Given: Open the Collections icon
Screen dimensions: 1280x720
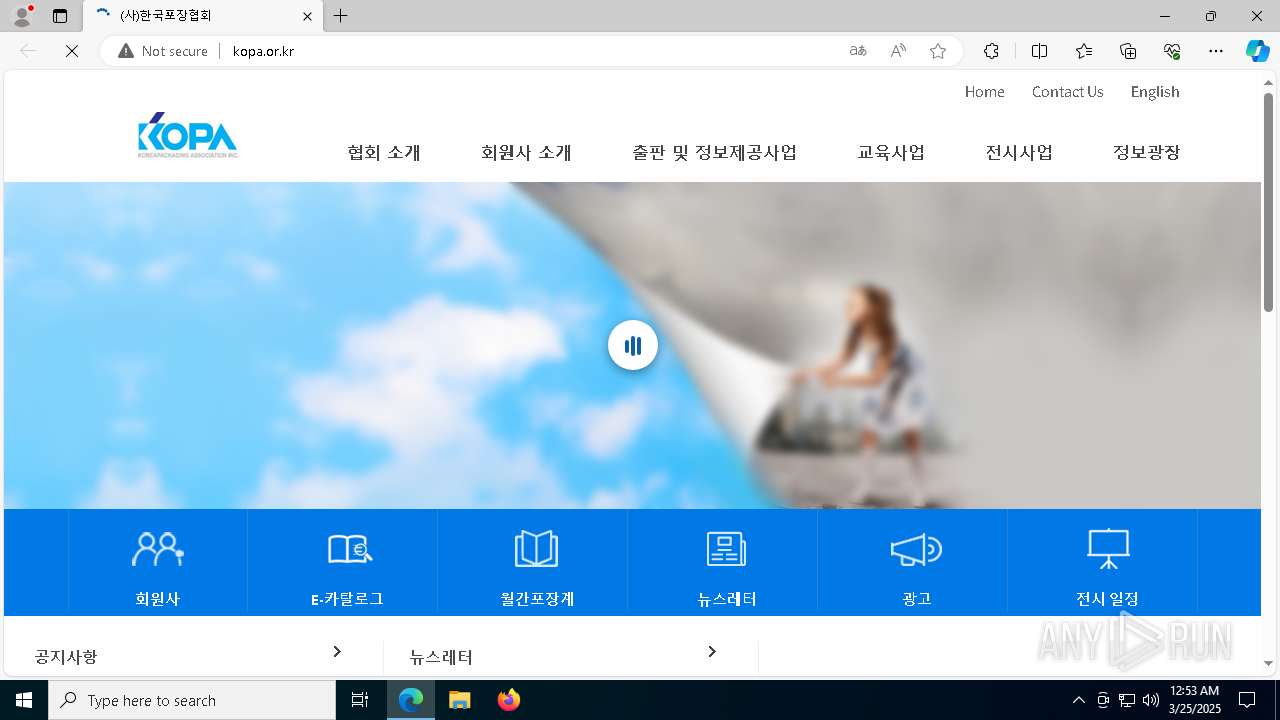Looking at the screenshot, I should (x=1128, y=51).
